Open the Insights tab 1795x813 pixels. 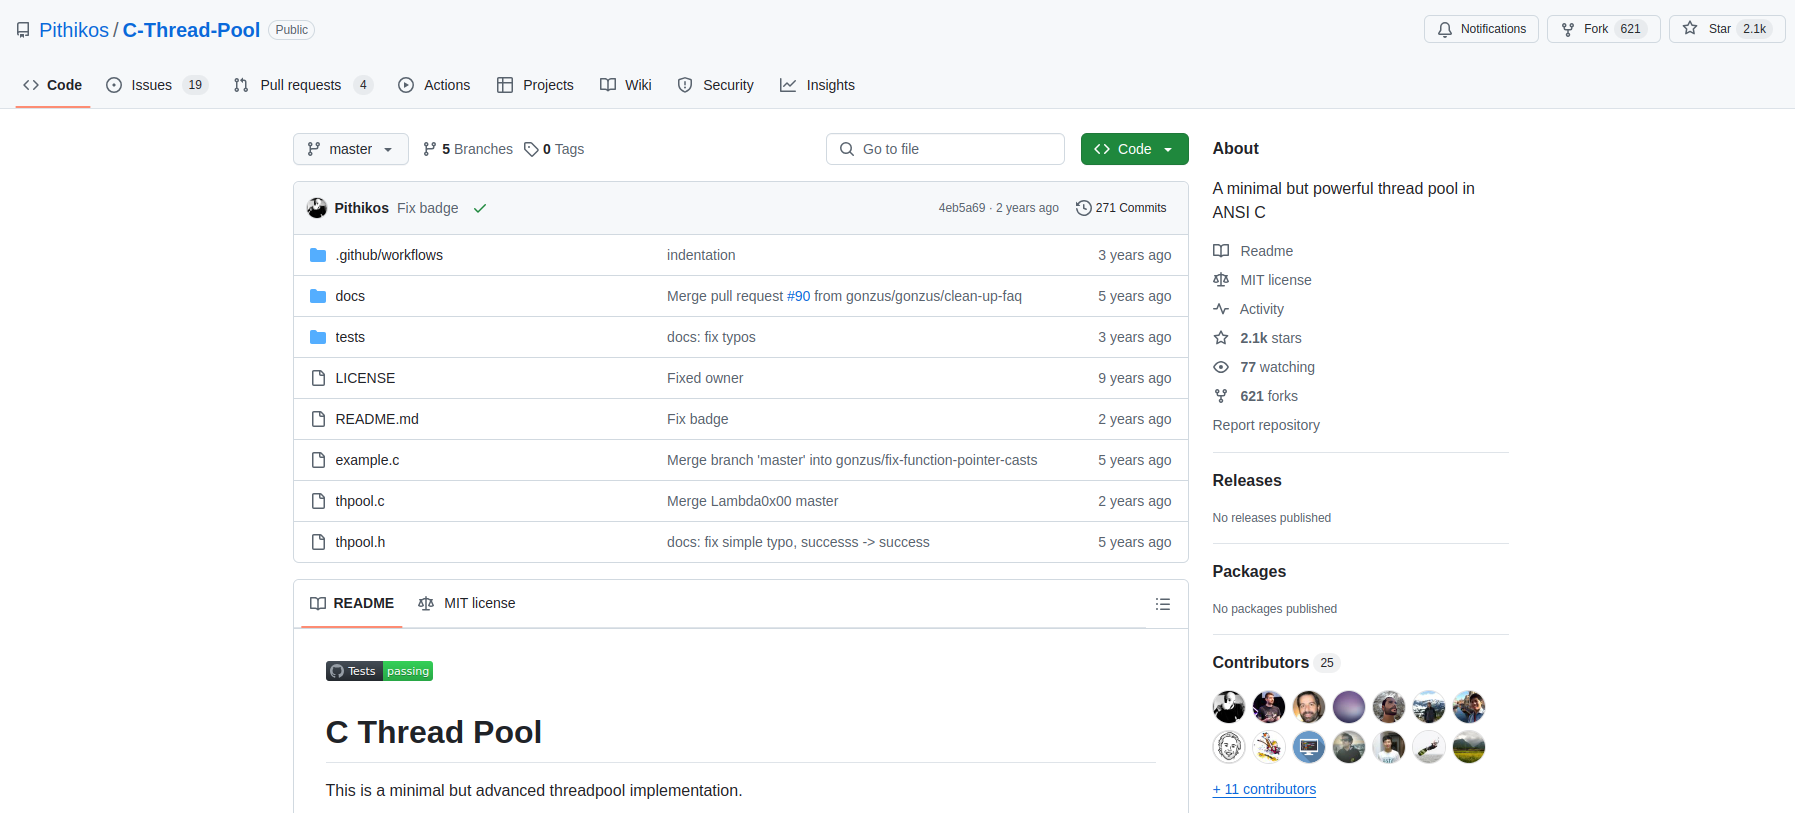pos(818,85)
